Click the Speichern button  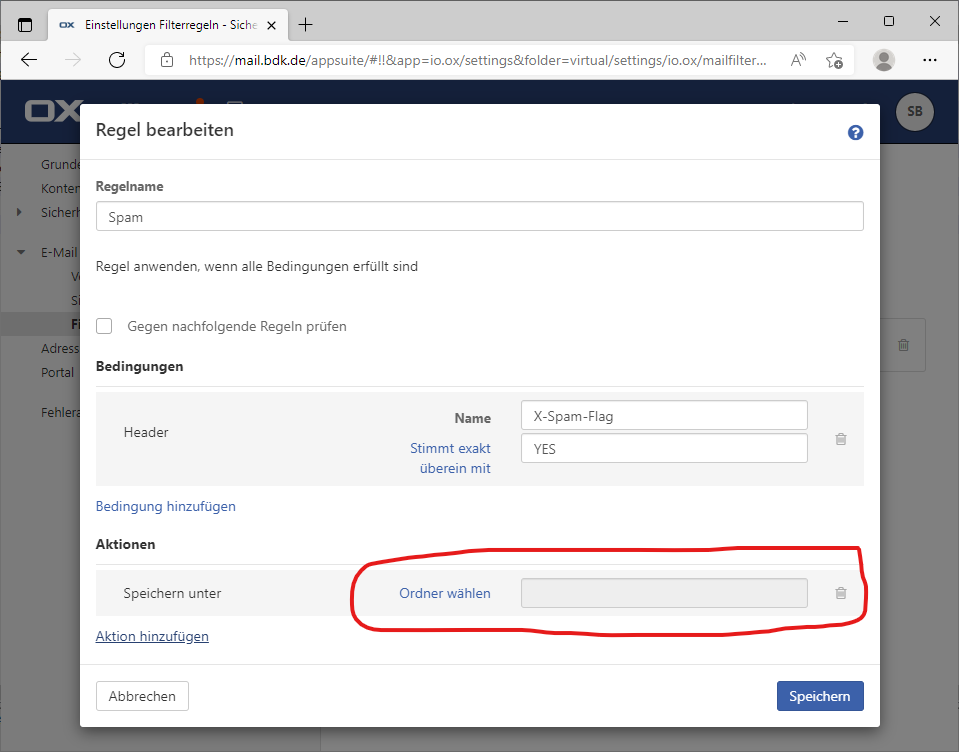point(819,696)
